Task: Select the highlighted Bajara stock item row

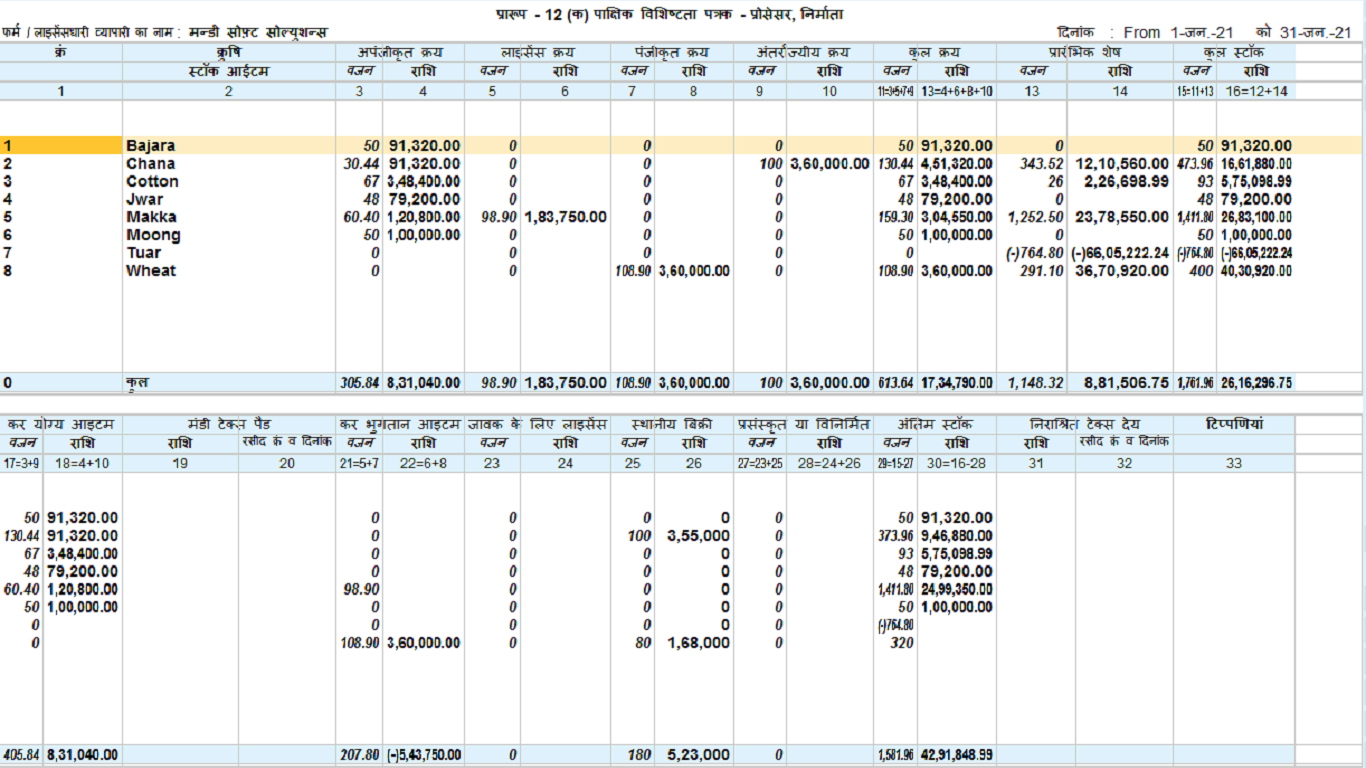Action: [x=150, y=146]
